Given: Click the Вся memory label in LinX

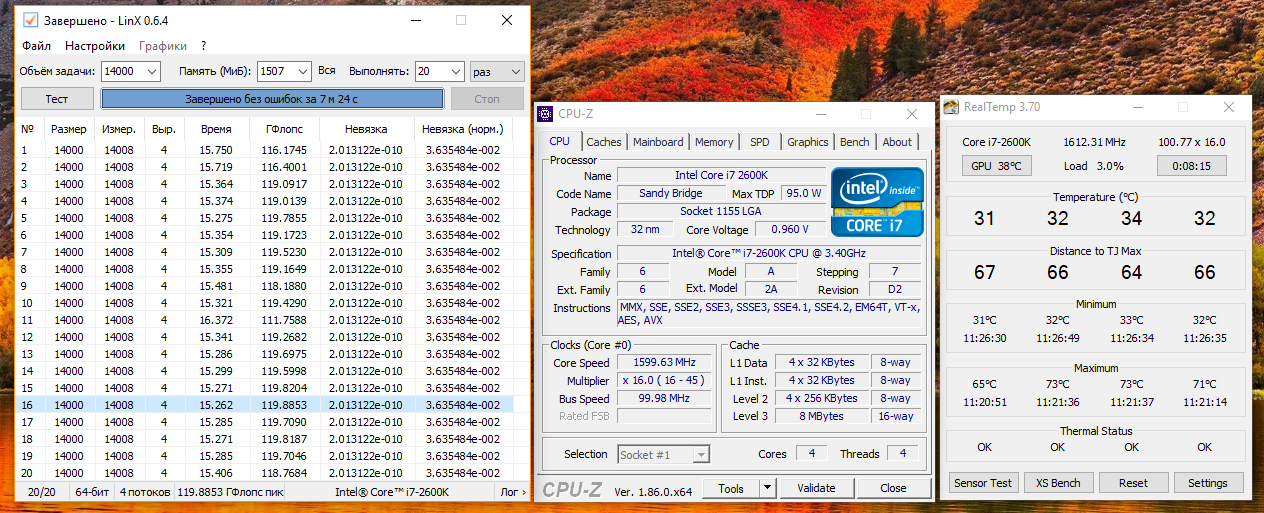Looking at the screenshot, I should (327, 70).
